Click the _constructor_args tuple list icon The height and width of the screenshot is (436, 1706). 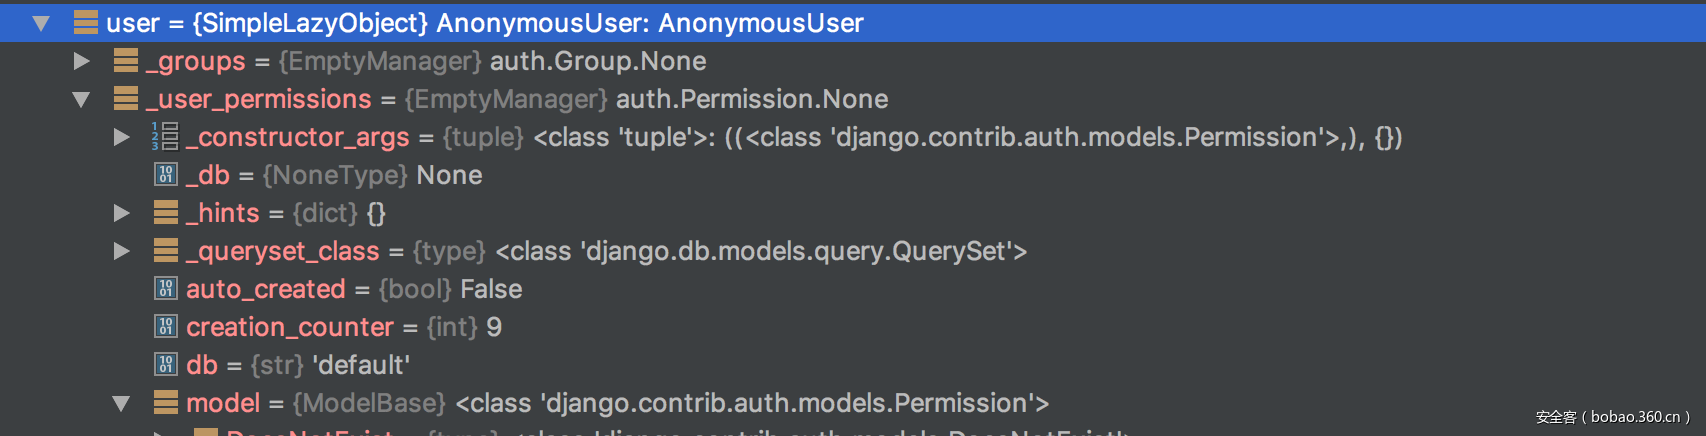[165, 136]
